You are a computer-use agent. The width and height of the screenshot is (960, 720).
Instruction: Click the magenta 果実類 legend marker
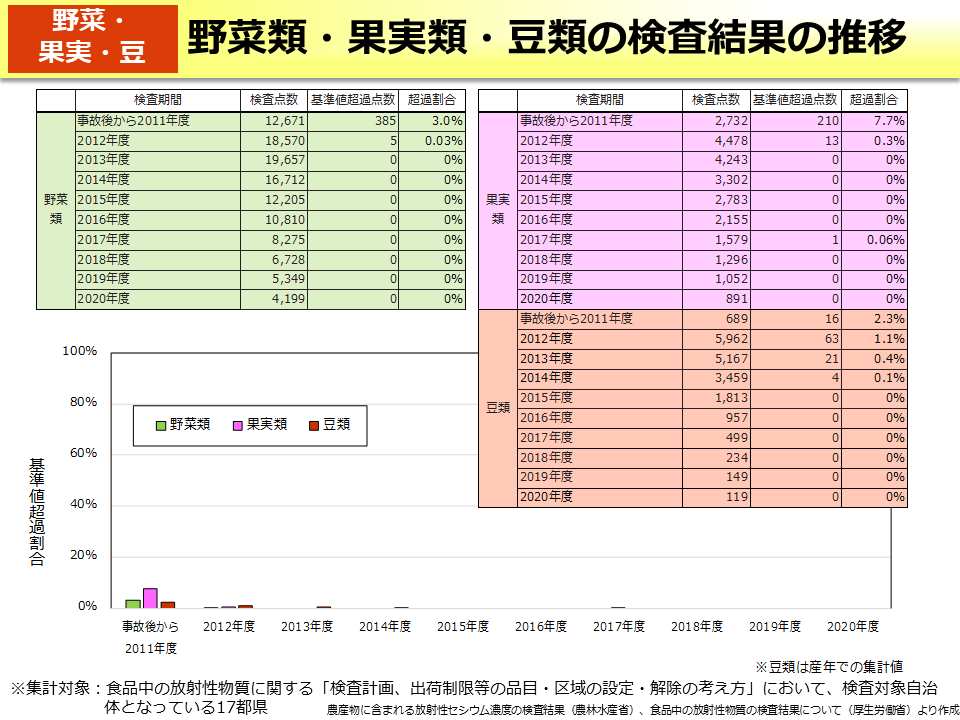238,425
